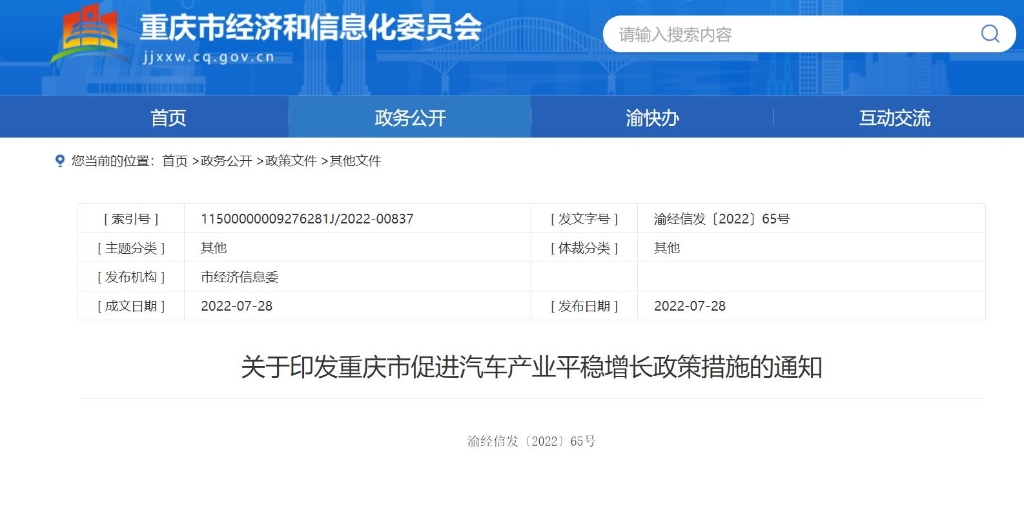Image resolution: width=1024 pixels, height=516 pixels.
Task: Click the 重庆市经济和信息化委员会 site title
Action: [x=310, y=27]
